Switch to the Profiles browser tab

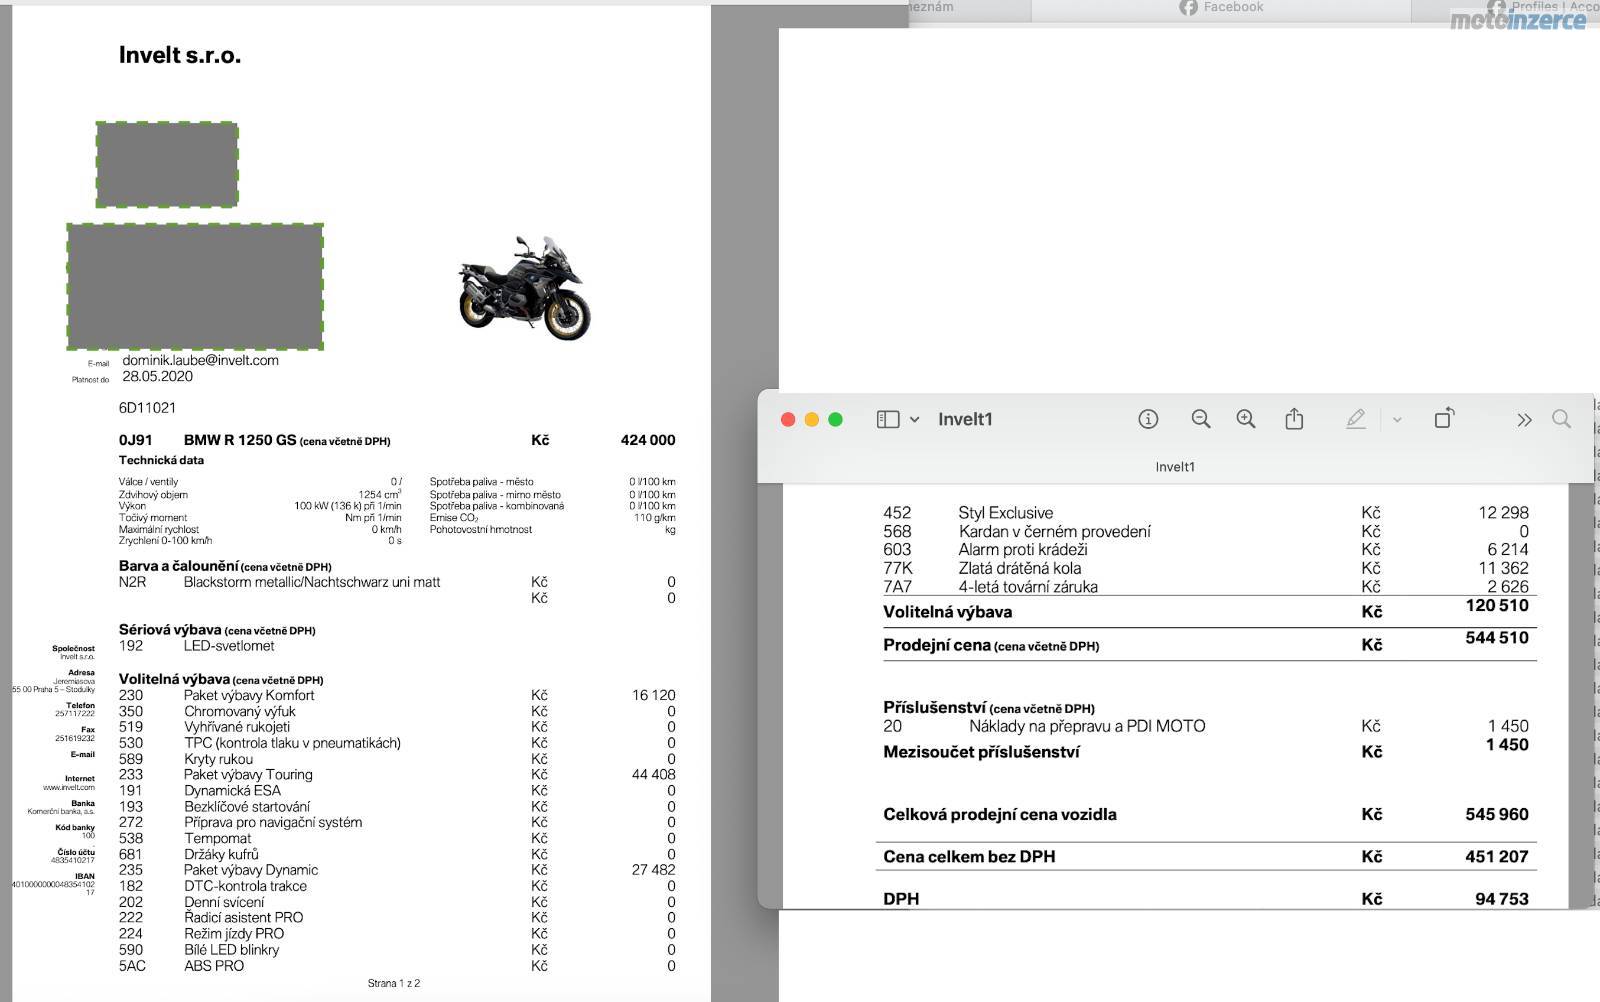coord(1545,7)
